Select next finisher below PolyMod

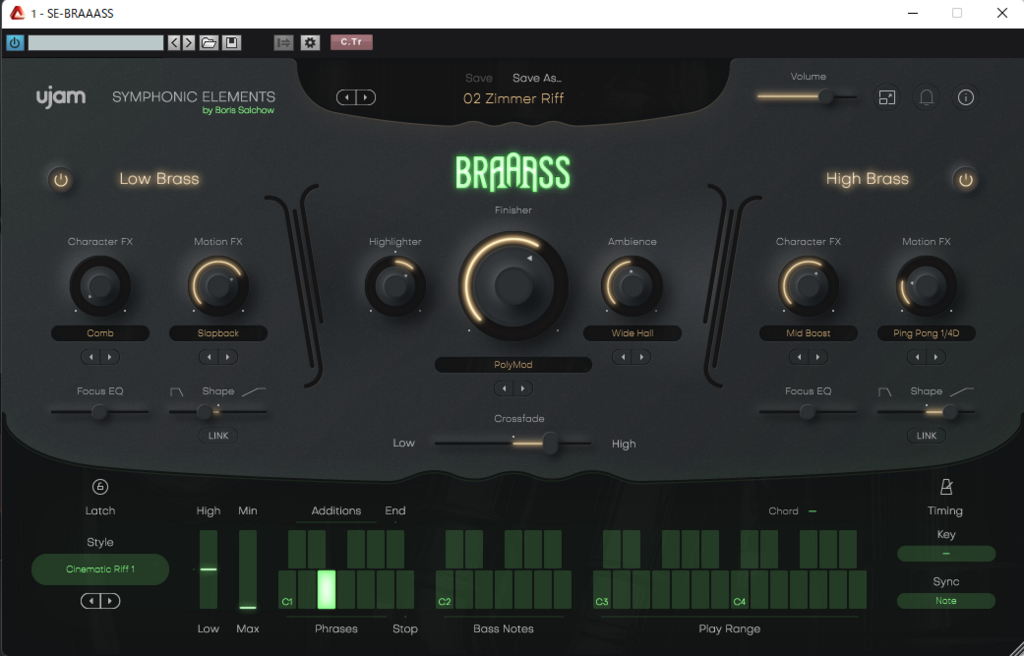(x=523, y=389)
